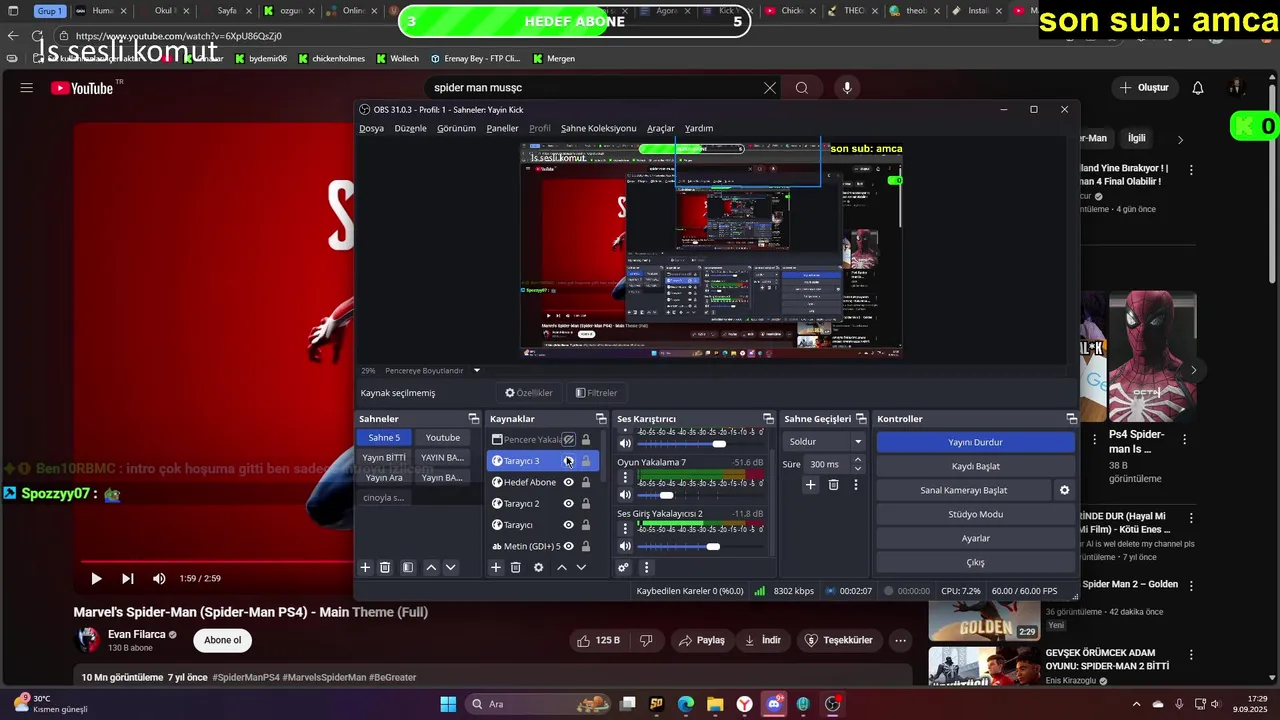Remove scene transition with trash icon

coord(833,485)
